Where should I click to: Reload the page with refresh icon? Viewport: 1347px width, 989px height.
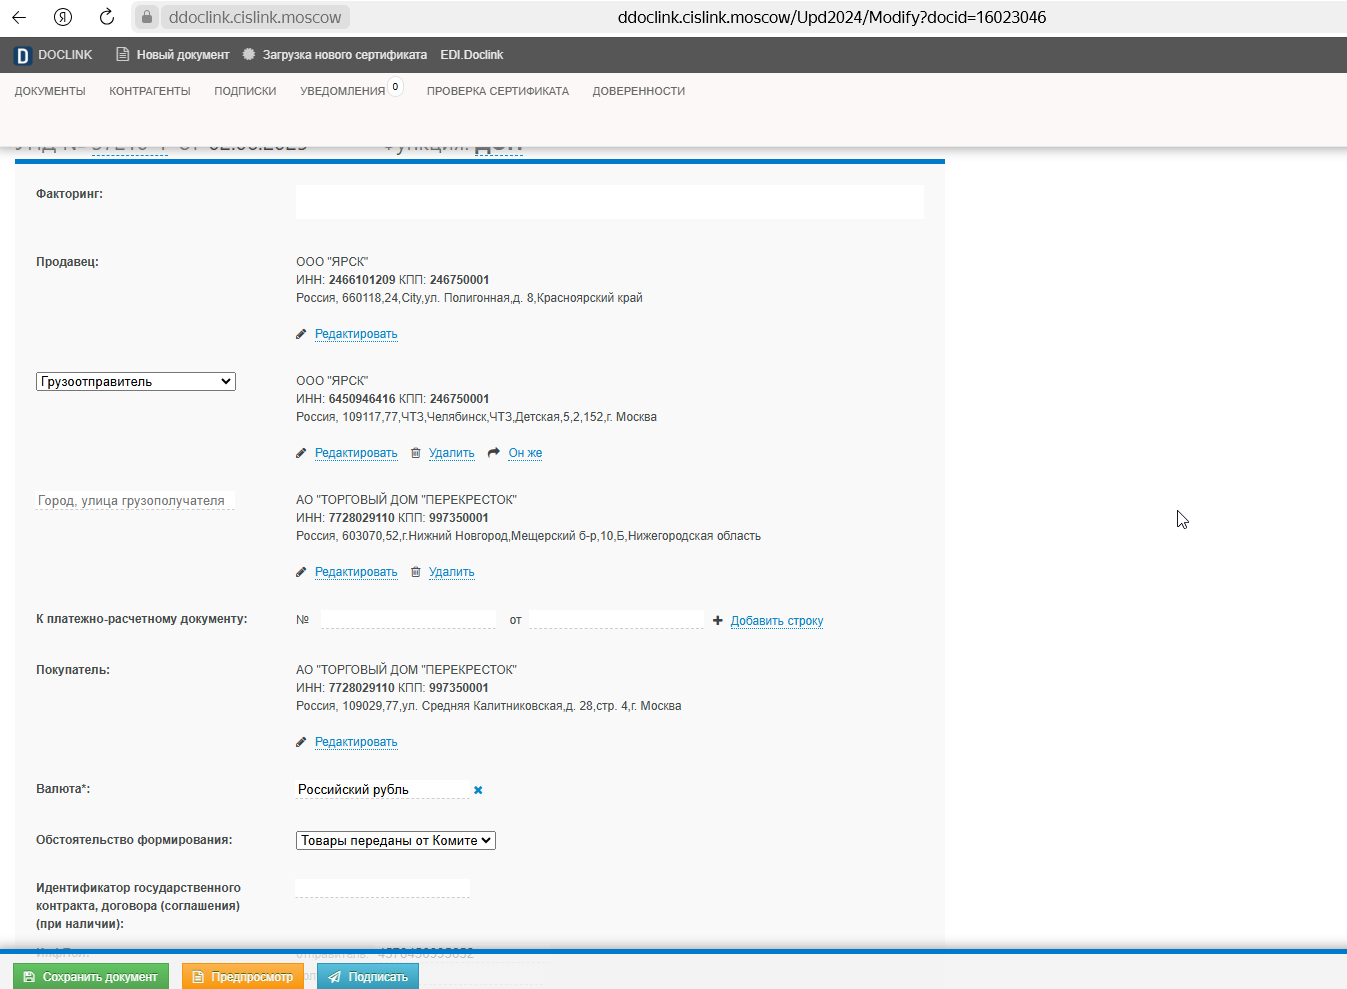pyautogui.click(x=107, y=17)
